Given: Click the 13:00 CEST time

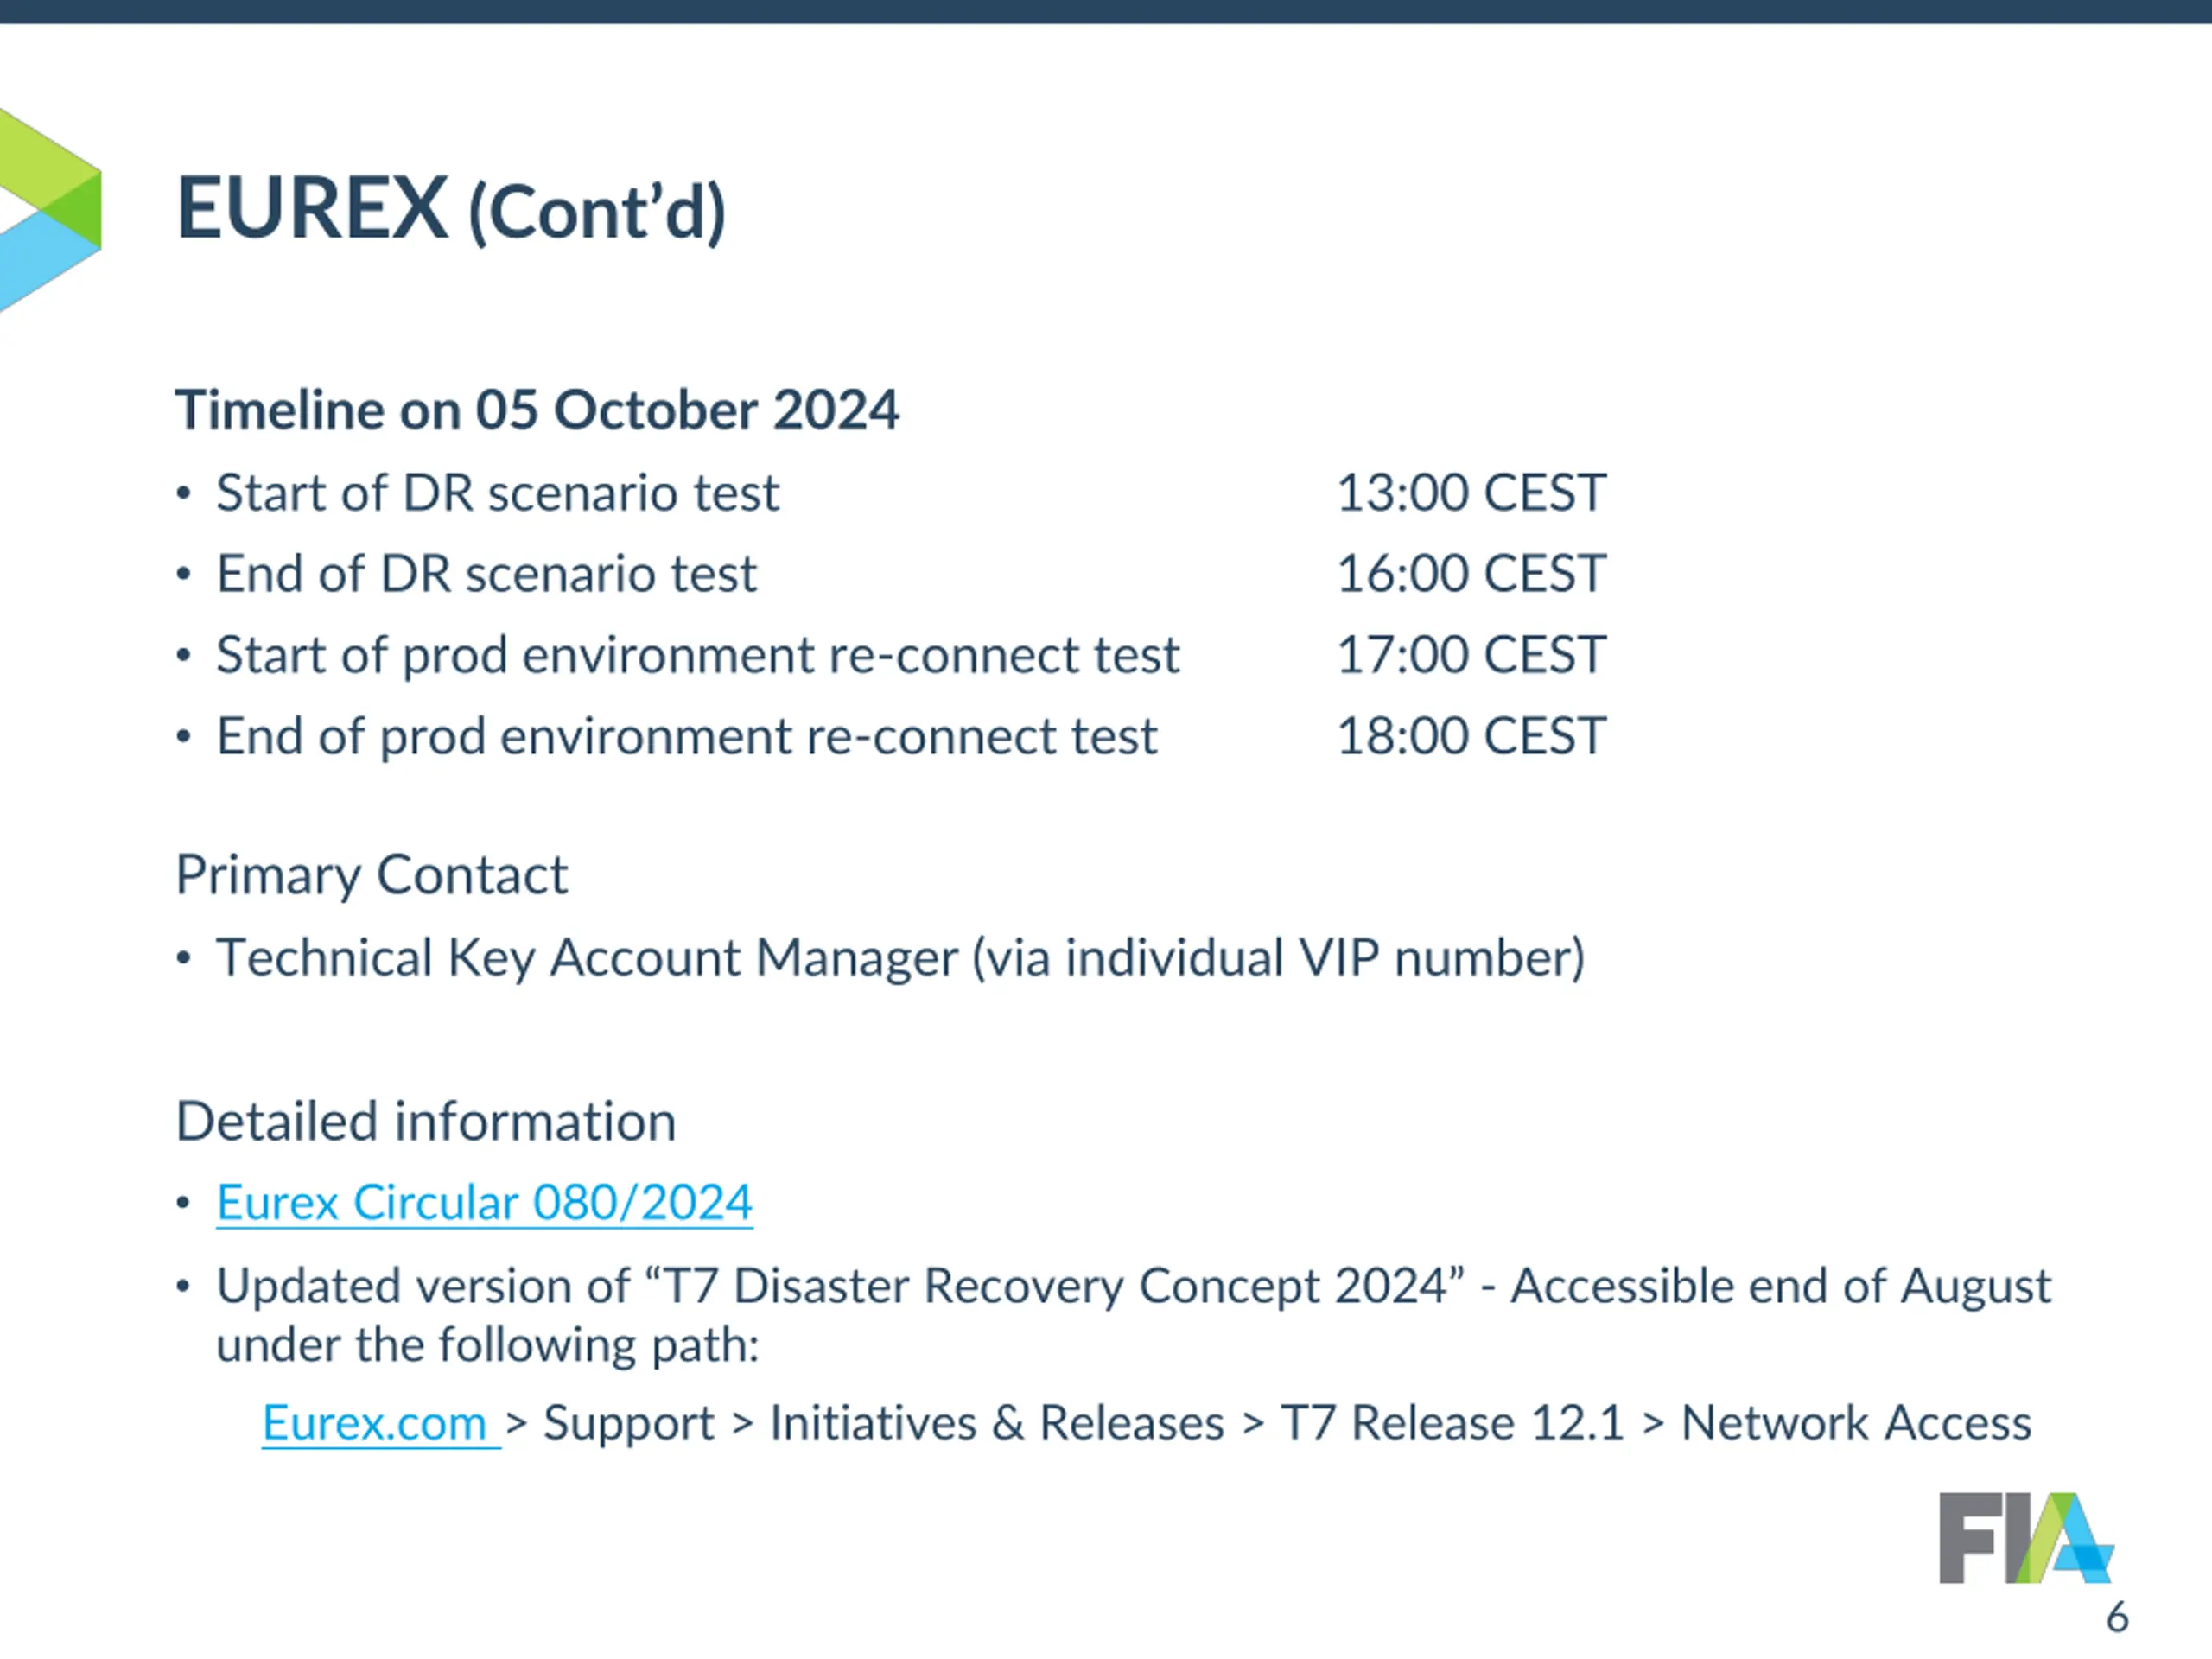Looking at the screenshot, I should pyautogui.click(x=1471, y=493).
